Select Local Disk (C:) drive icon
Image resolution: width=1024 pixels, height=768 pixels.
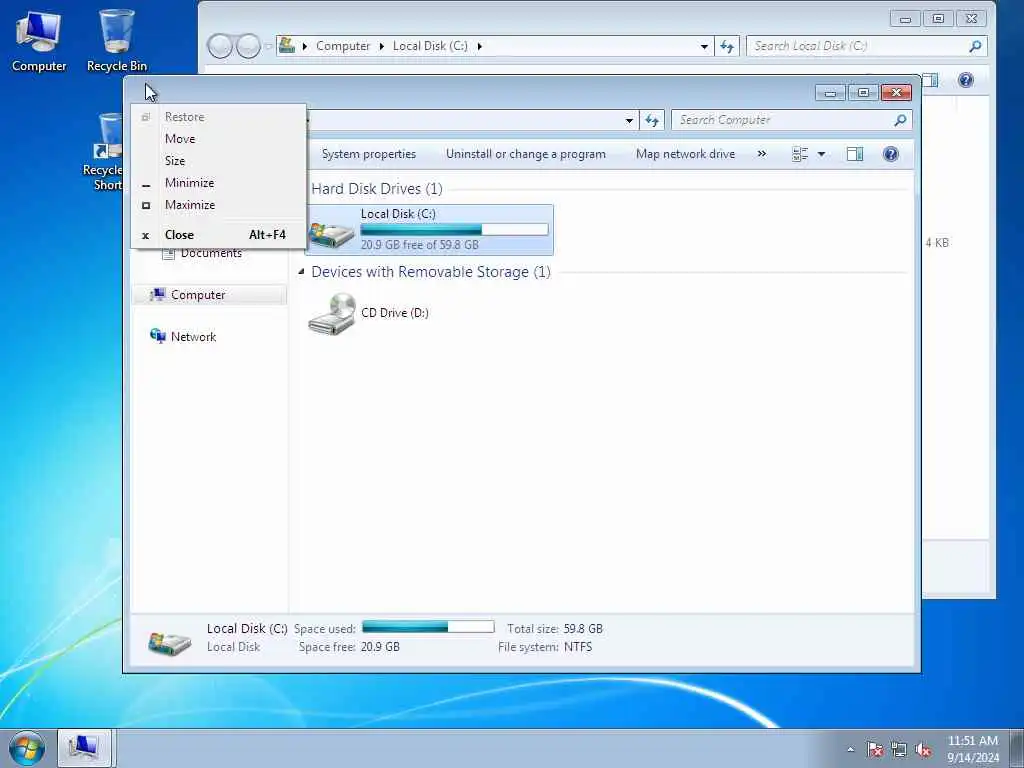tap(332, 234)
